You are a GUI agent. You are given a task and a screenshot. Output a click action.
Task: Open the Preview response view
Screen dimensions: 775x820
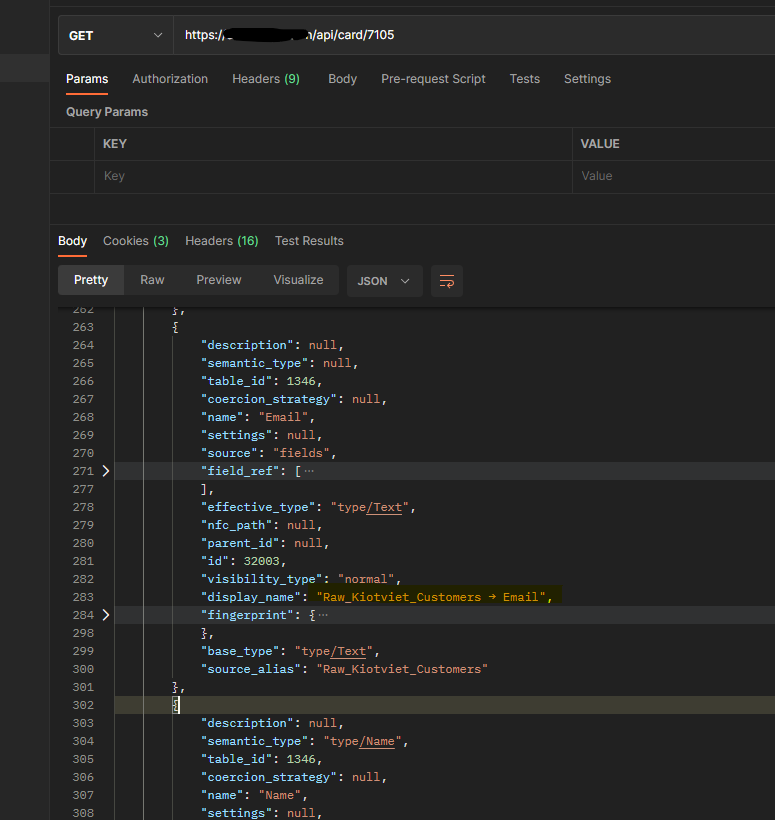click(x=218, y=280)
